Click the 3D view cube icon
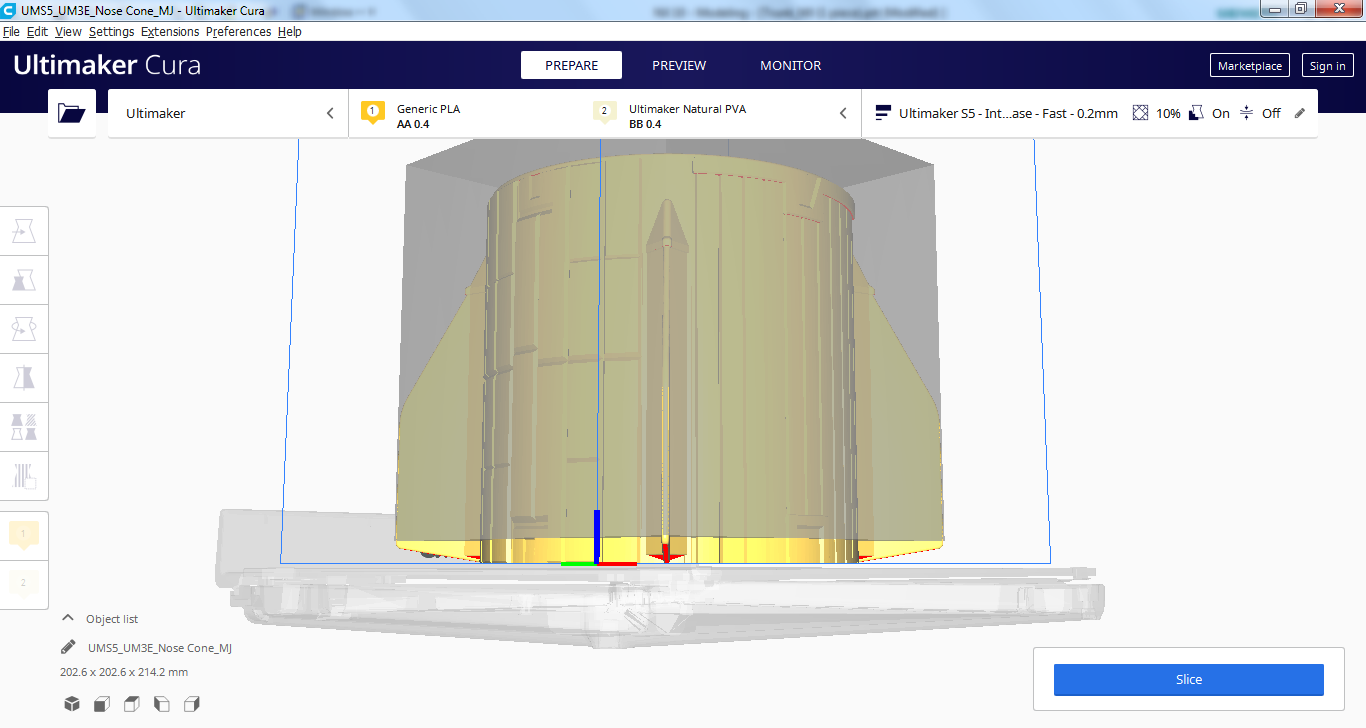The height and width of the screenshot is (728, 1366). click(72, 704)
